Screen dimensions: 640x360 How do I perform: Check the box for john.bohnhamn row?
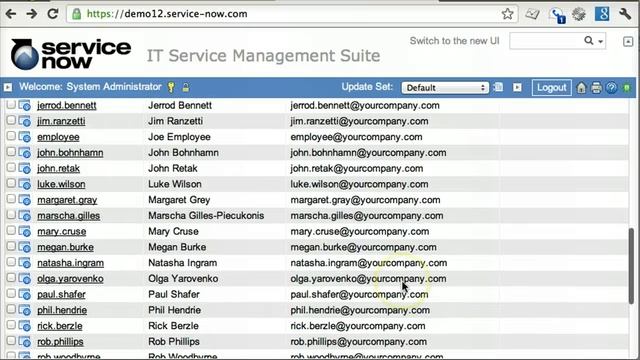[11, 152]
